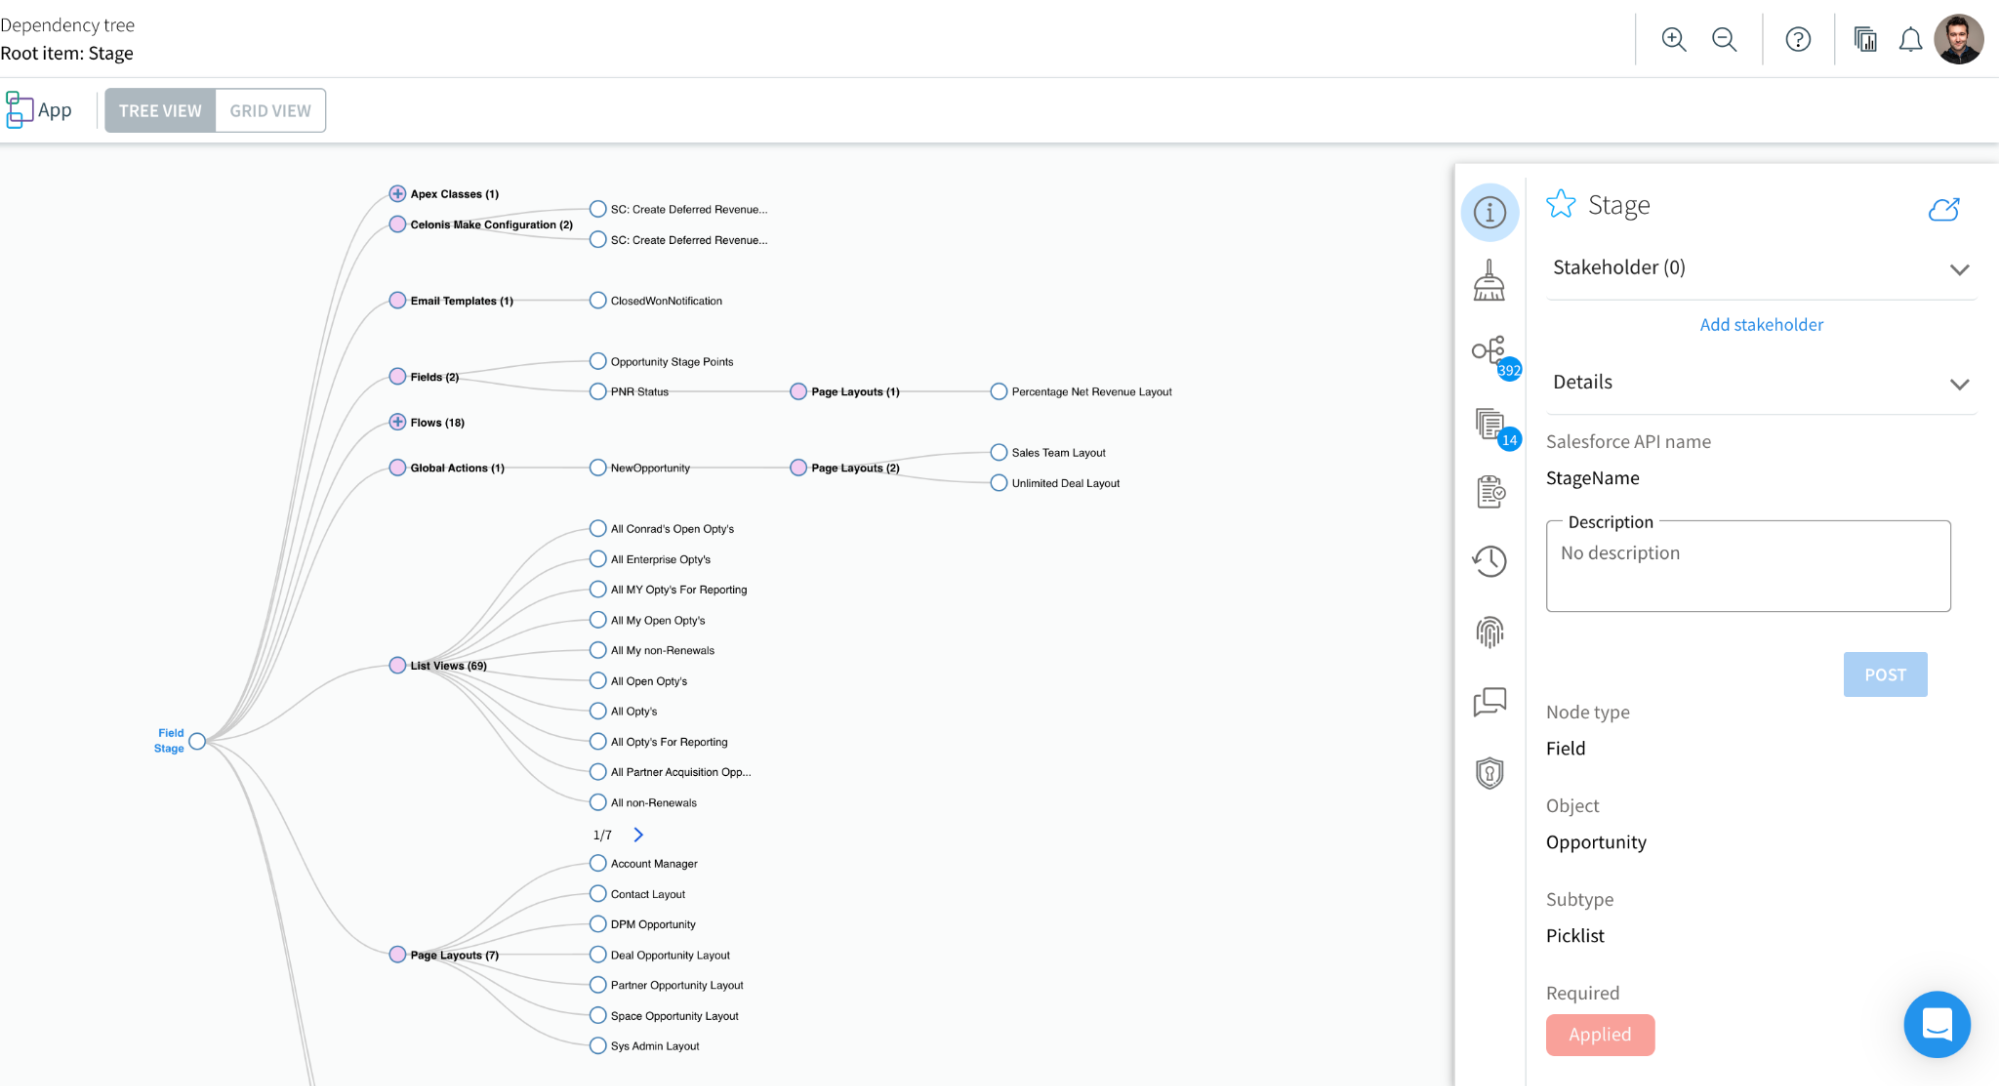Zoom in on the dependency tree
1999x1087 pixels.
1674,39
